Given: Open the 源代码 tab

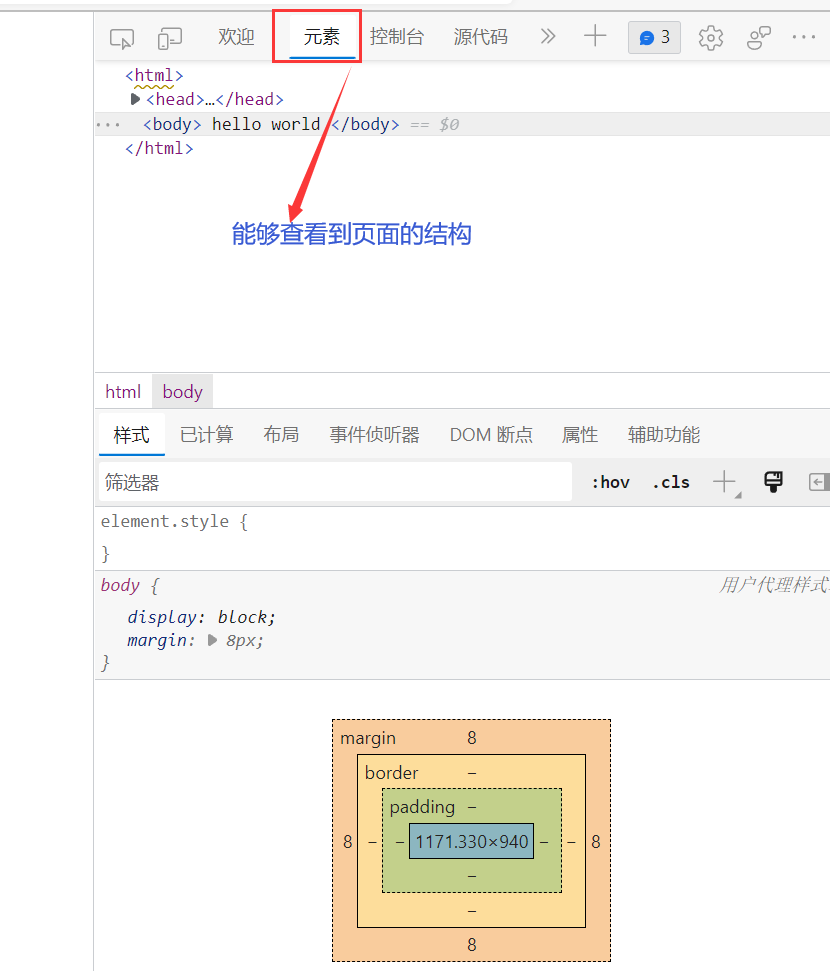Looking at the screenshot, I should pyautogui.click(x=480, y=37).
